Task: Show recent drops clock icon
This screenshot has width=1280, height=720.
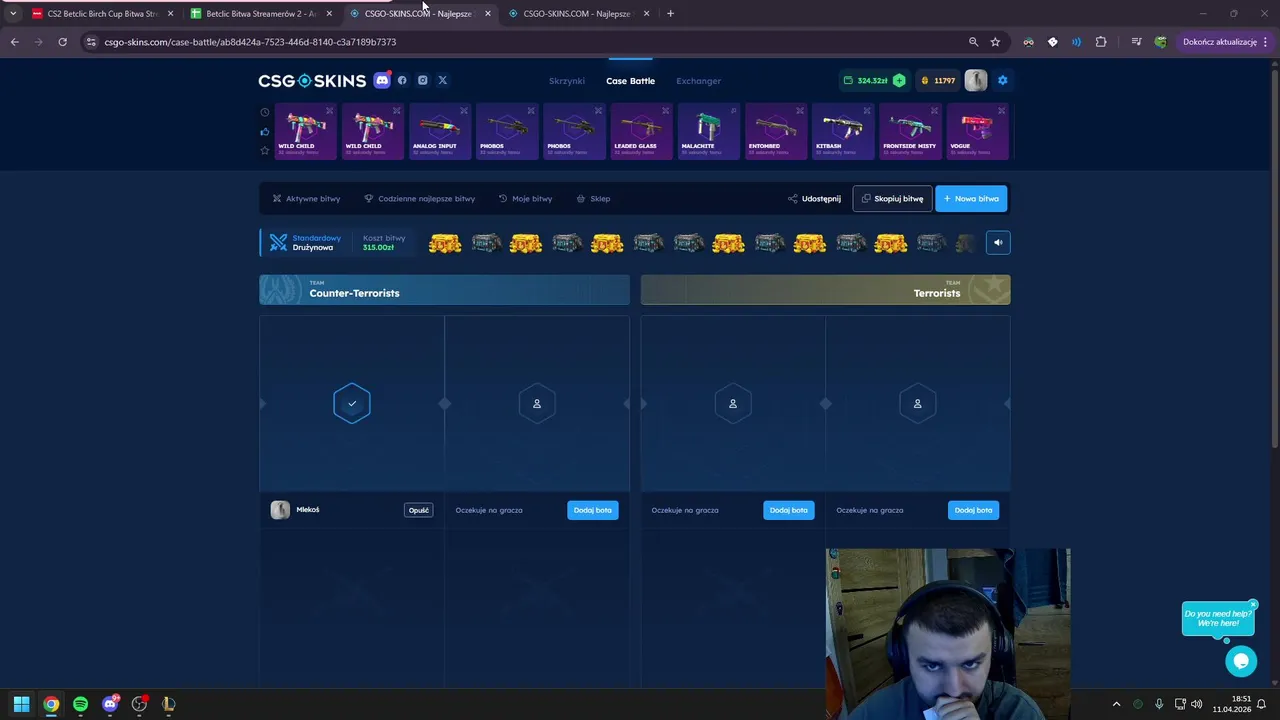Action: pyautogui.click(x=265, y=112)
